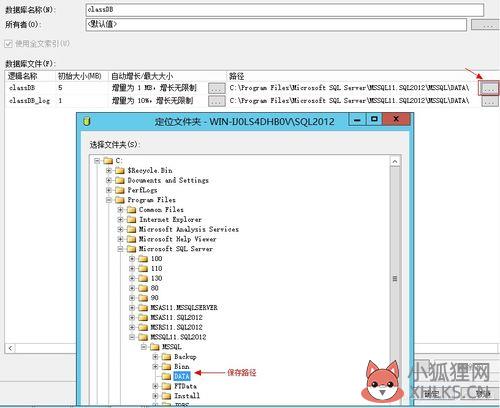This screenshot has height=408, width=500.
Task: Click the Backup folder icon
Action: pos(166,357)
